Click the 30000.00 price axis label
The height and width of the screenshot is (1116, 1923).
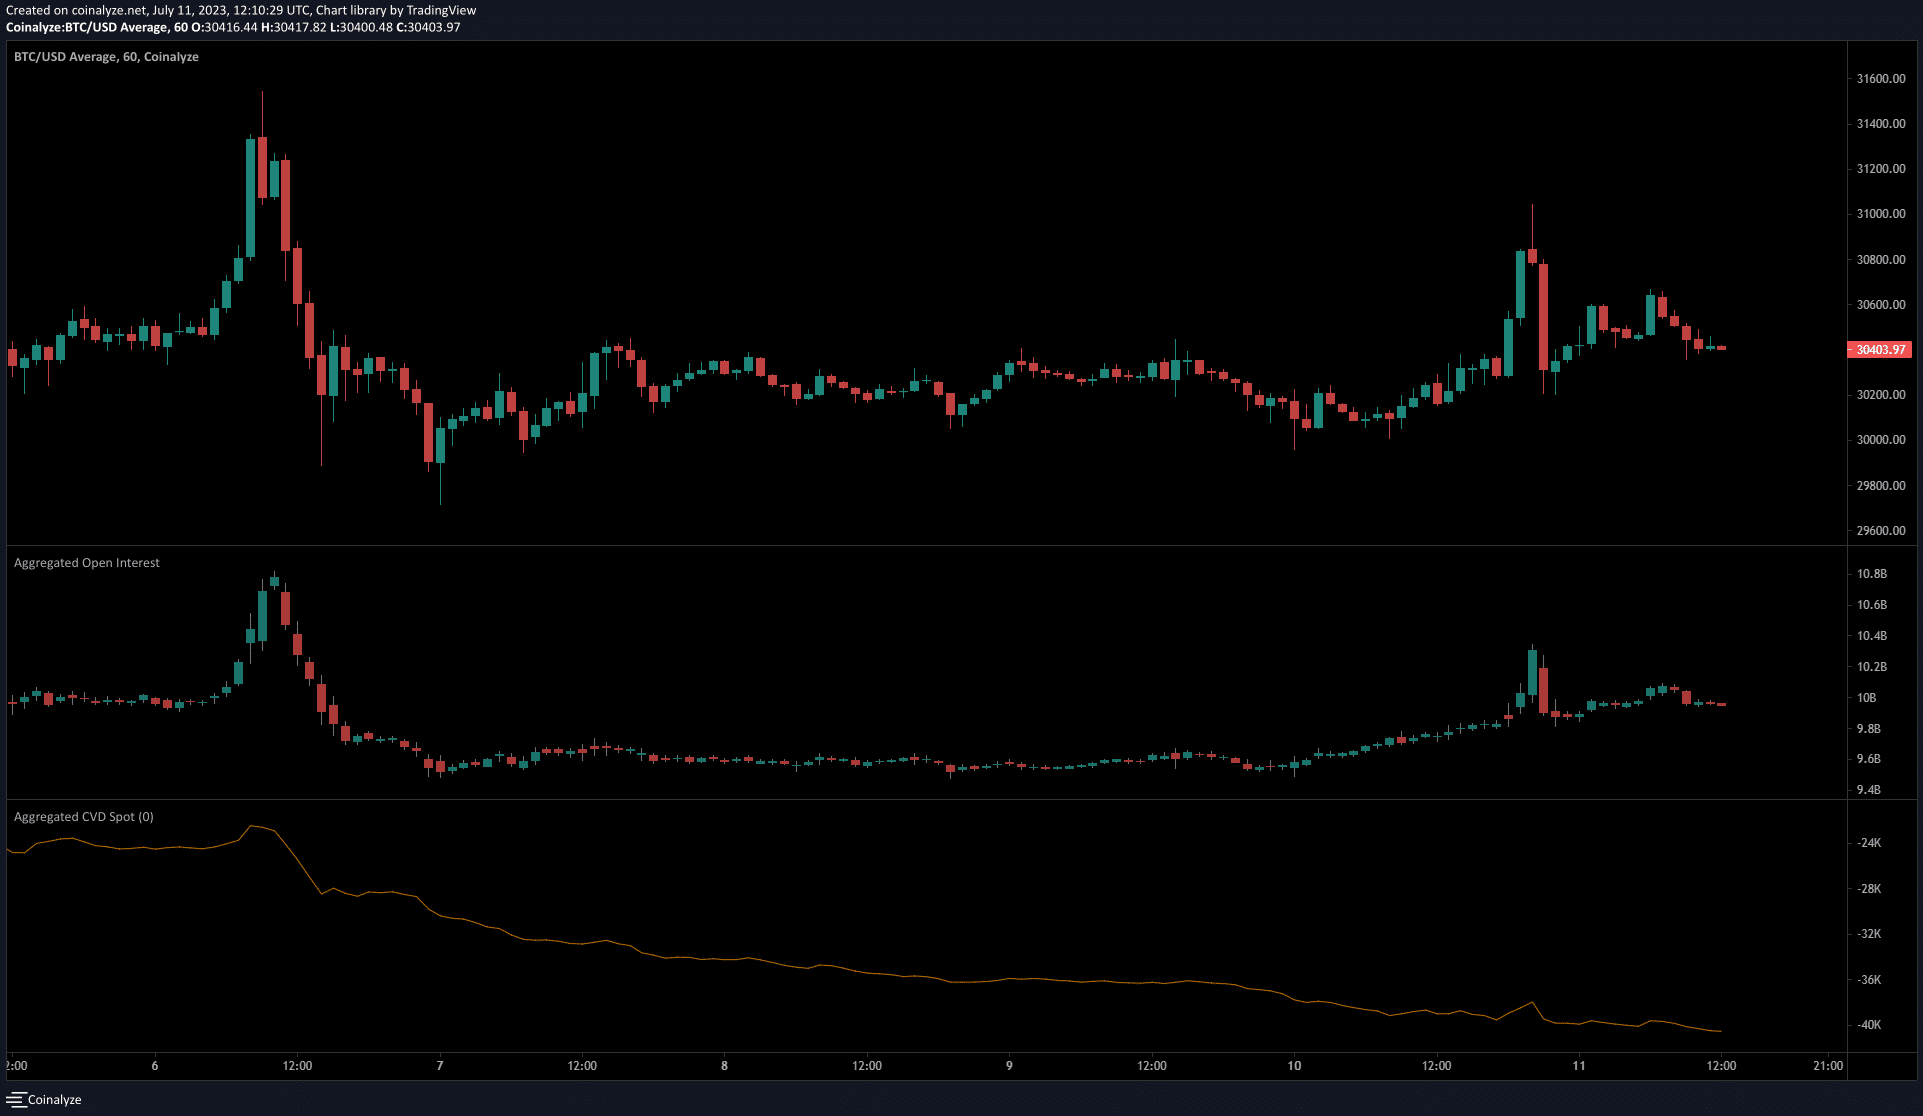[1881, 440]
